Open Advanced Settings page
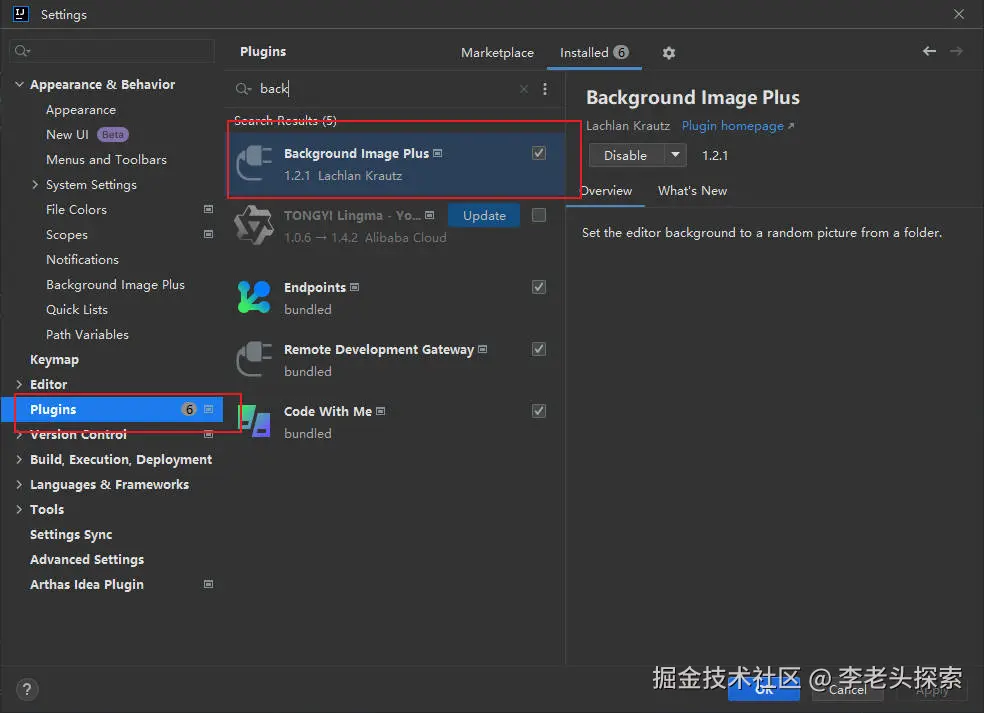The height and width of the screenshot is (713, 984). (87, 559)
